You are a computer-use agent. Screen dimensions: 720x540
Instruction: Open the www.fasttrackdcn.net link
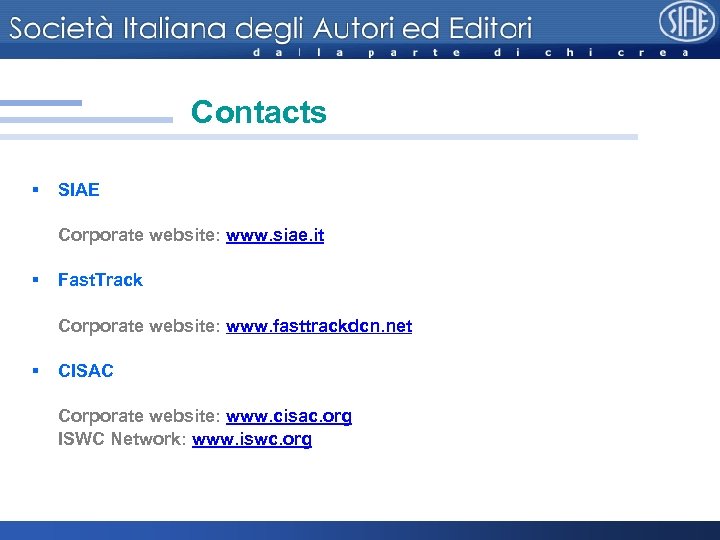coord(319,326)
